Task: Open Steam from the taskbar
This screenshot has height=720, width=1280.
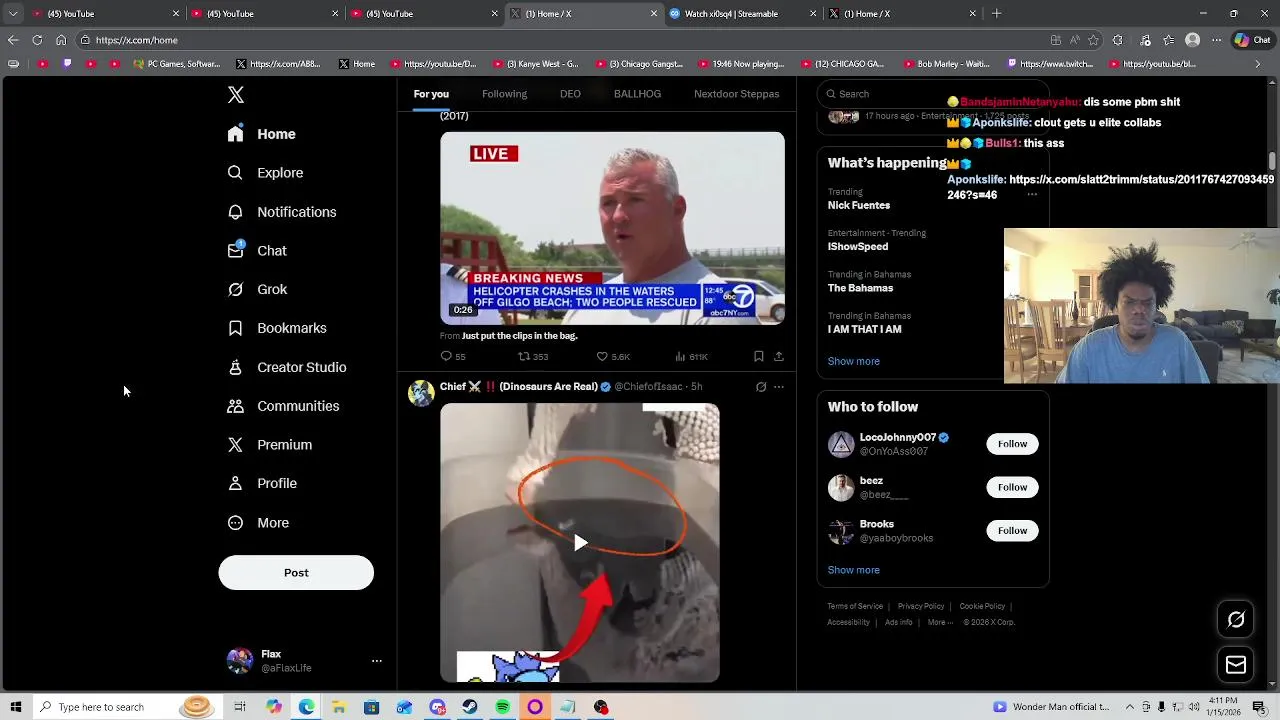Action: (470, 707)
